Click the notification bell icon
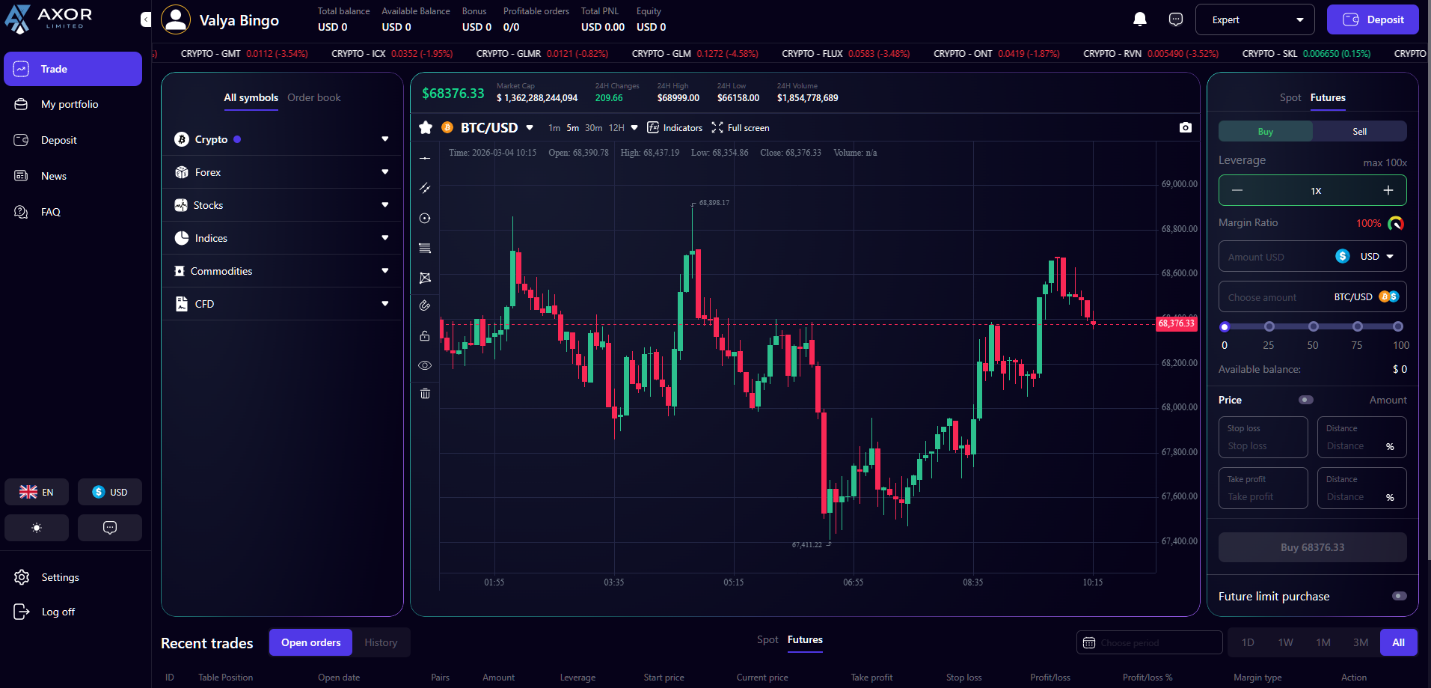The height and width of the screenshot is (688, 1431). [1139, 19]
